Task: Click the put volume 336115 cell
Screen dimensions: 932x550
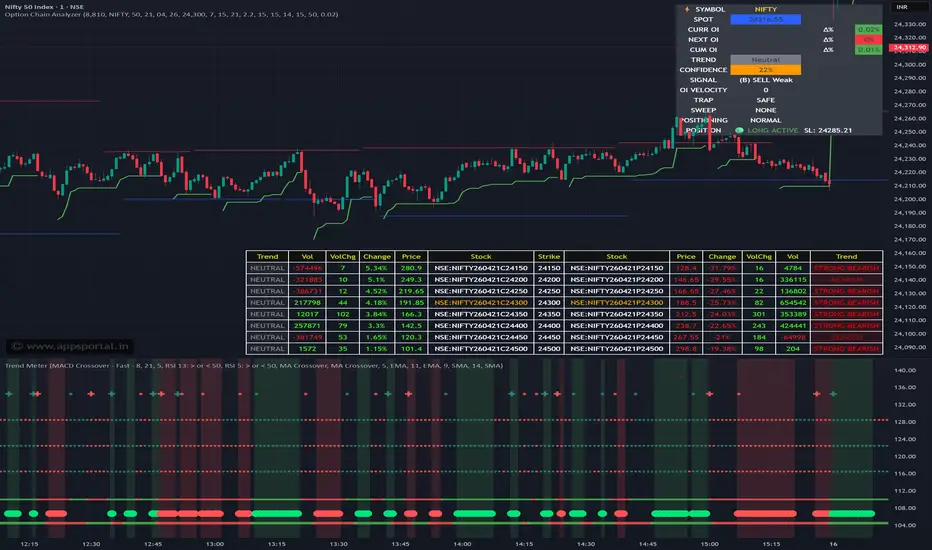Action: (x=793, y=279)
